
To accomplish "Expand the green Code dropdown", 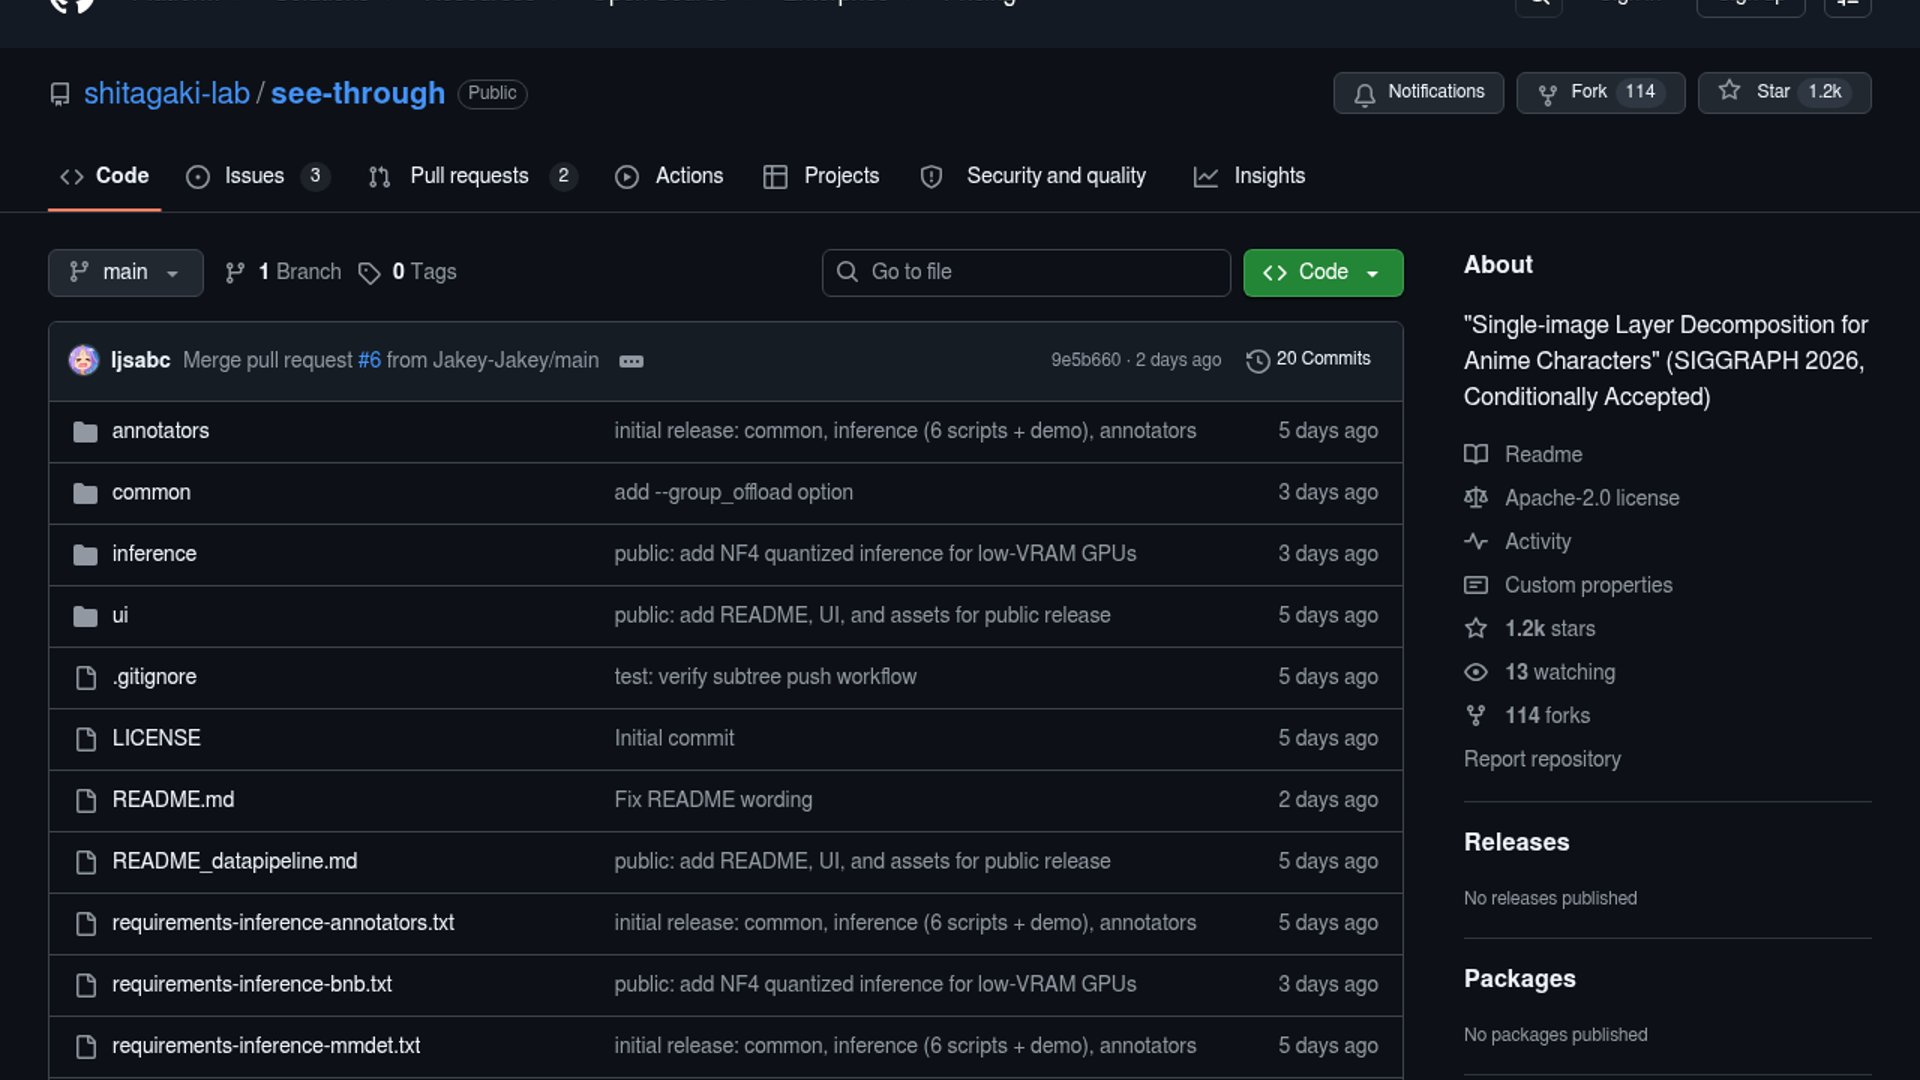I will (1322, 272).
